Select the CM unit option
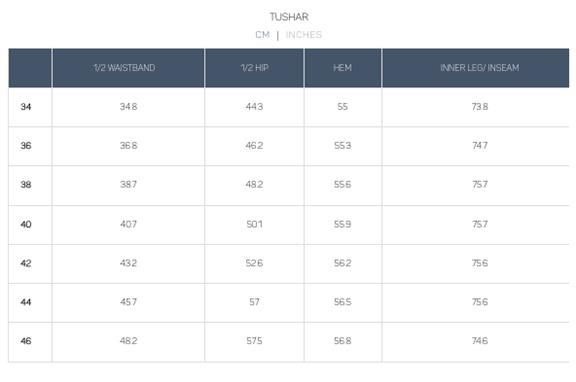Viewport: 576px width, 382px height. pos(262,35)
